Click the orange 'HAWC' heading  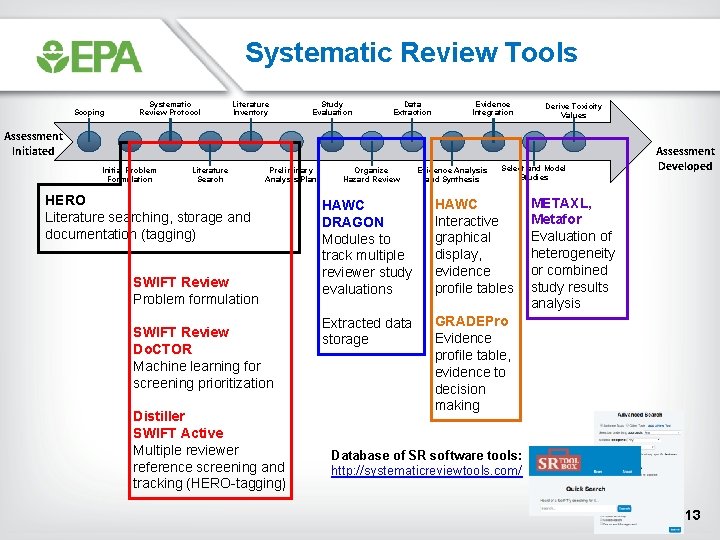point(456,204)
